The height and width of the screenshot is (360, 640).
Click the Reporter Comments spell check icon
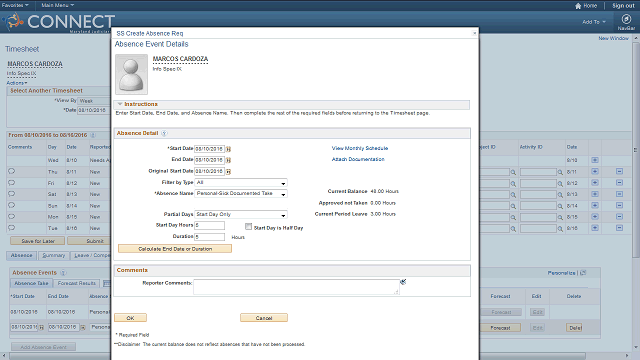pos(403,282)
